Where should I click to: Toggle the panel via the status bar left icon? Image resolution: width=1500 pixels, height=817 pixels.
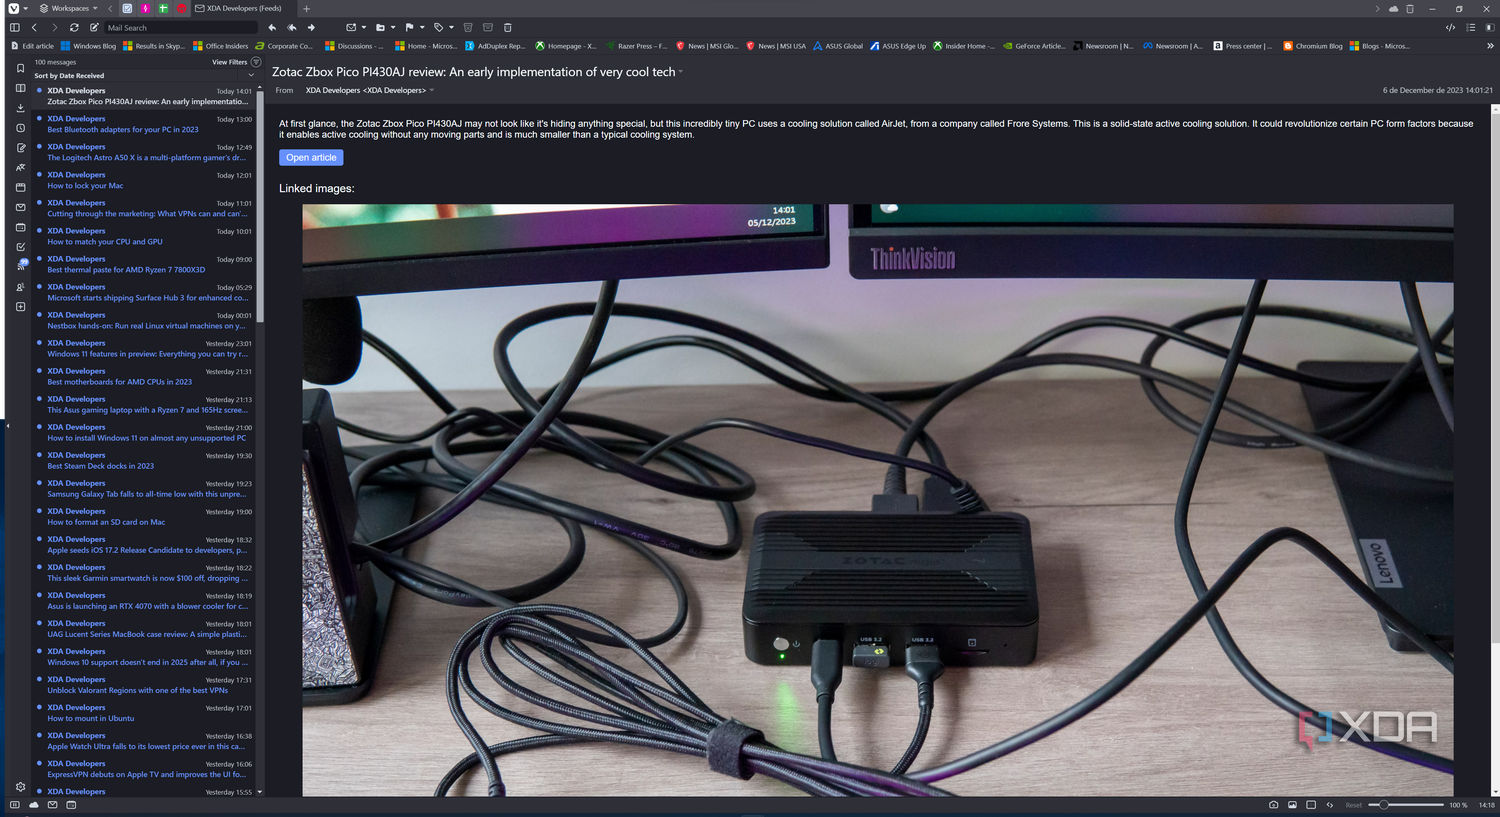click(x=14, y=805)
